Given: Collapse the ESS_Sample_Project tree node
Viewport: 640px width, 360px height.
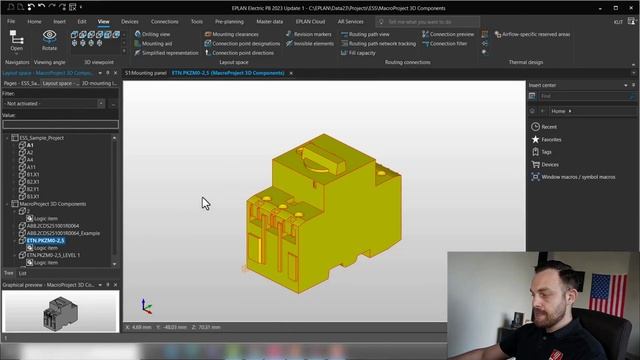Looking at the screenshot, I should 7,138.
